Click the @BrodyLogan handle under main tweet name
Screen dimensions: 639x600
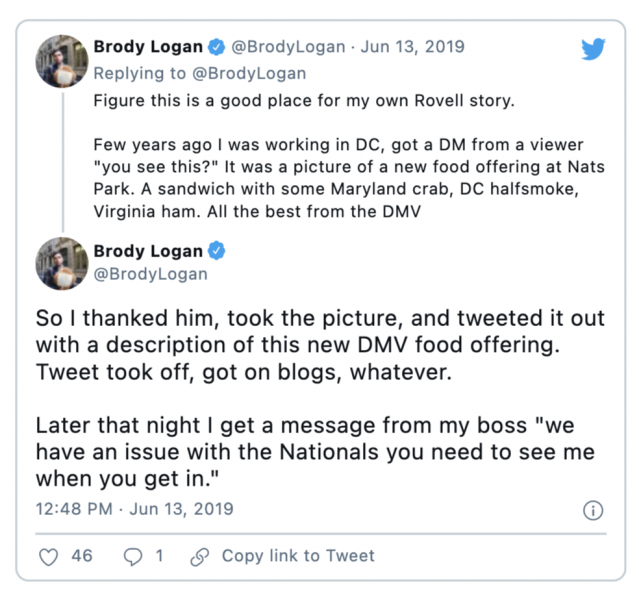(151, 274)
